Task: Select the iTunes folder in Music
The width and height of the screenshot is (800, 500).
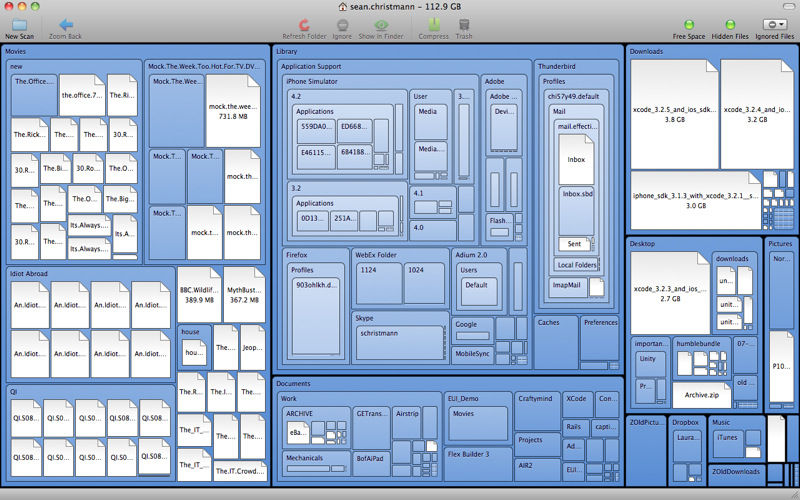Action: pyautogui.click(x=727, y=443)
